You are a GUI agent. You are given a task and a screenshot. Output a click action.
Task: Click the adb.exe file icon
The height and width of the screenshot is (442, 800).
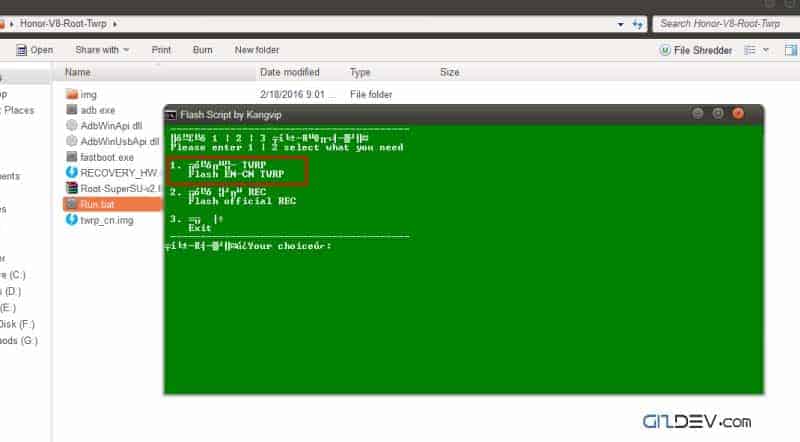(x=72, y=110)
